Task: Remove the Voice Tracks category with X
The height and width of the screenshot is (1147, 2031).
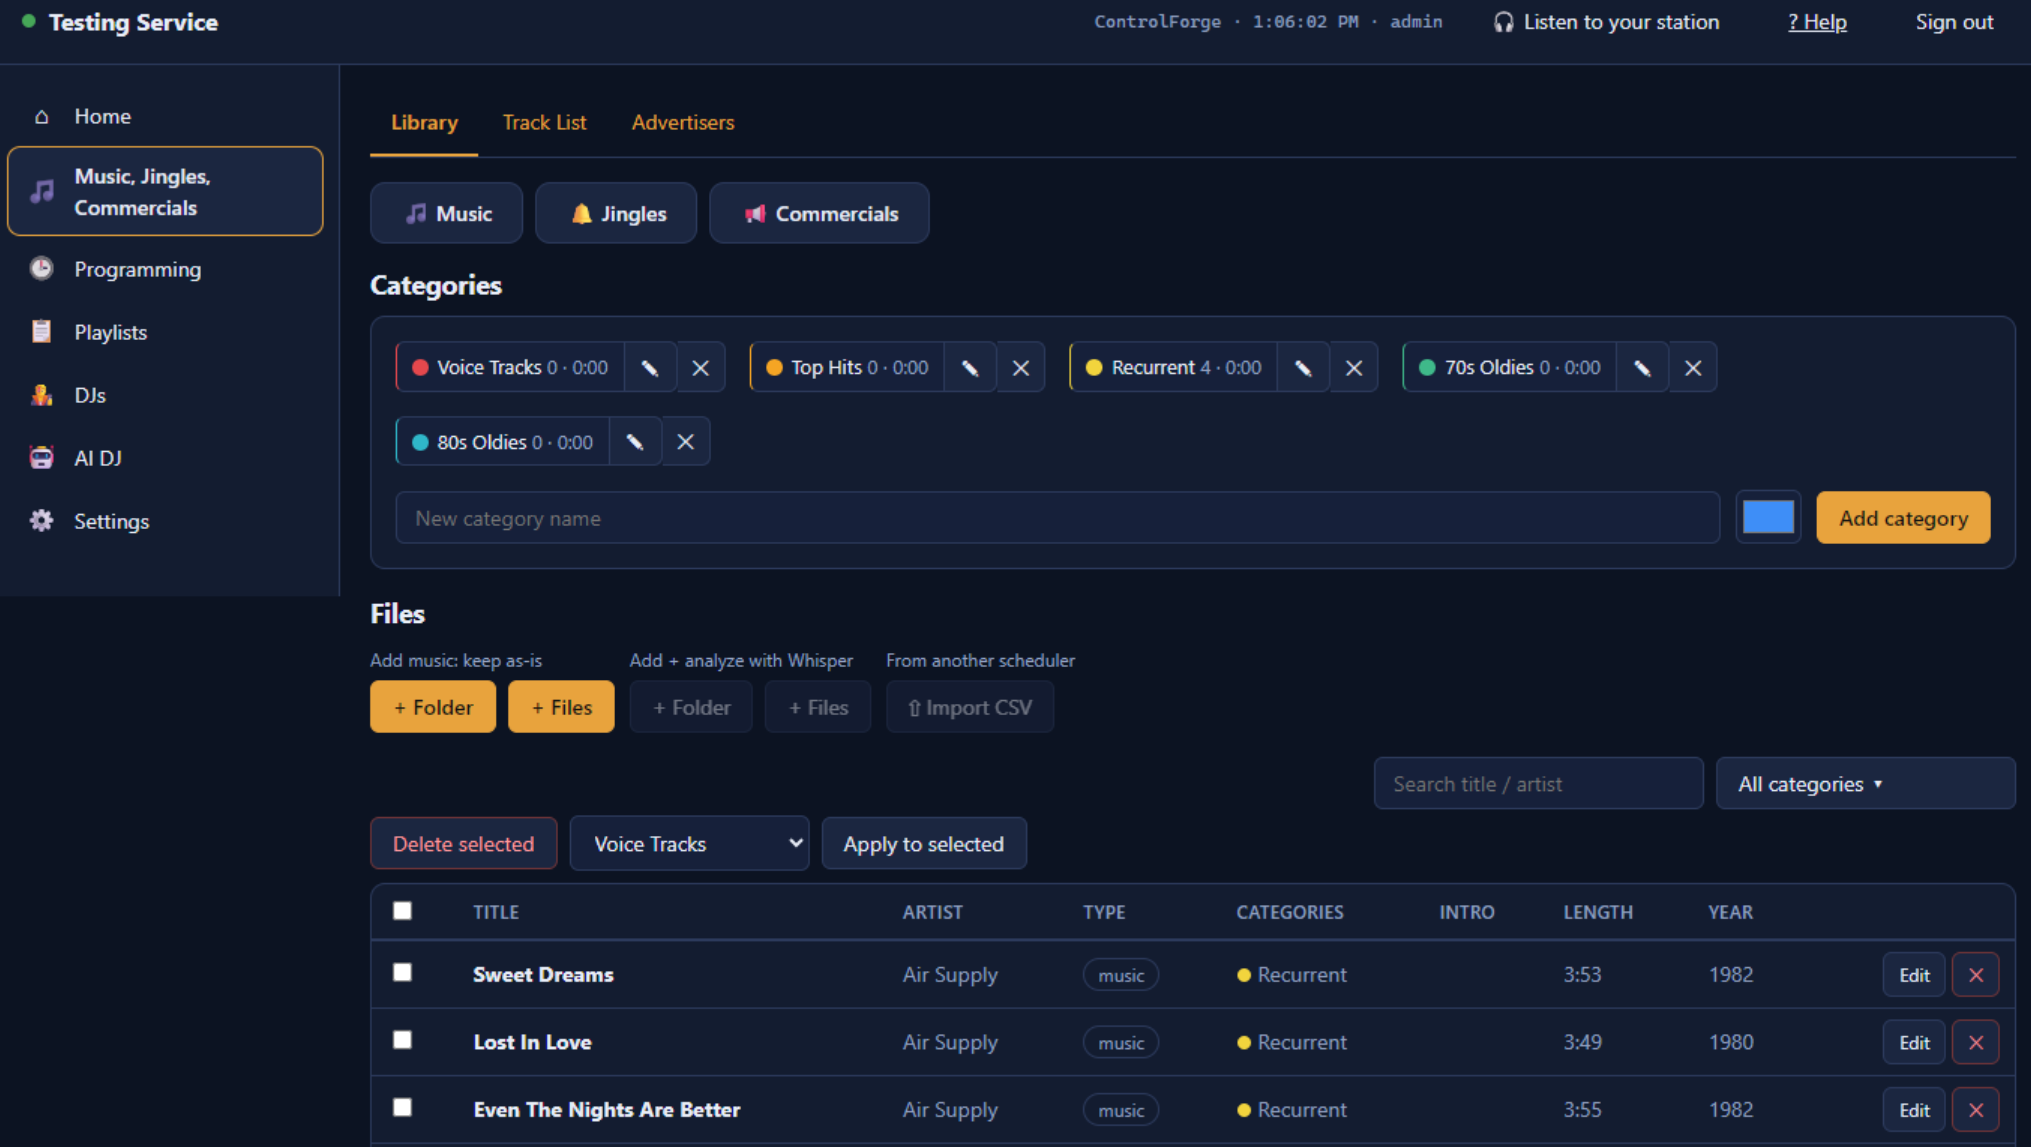Action: [701, 368]
